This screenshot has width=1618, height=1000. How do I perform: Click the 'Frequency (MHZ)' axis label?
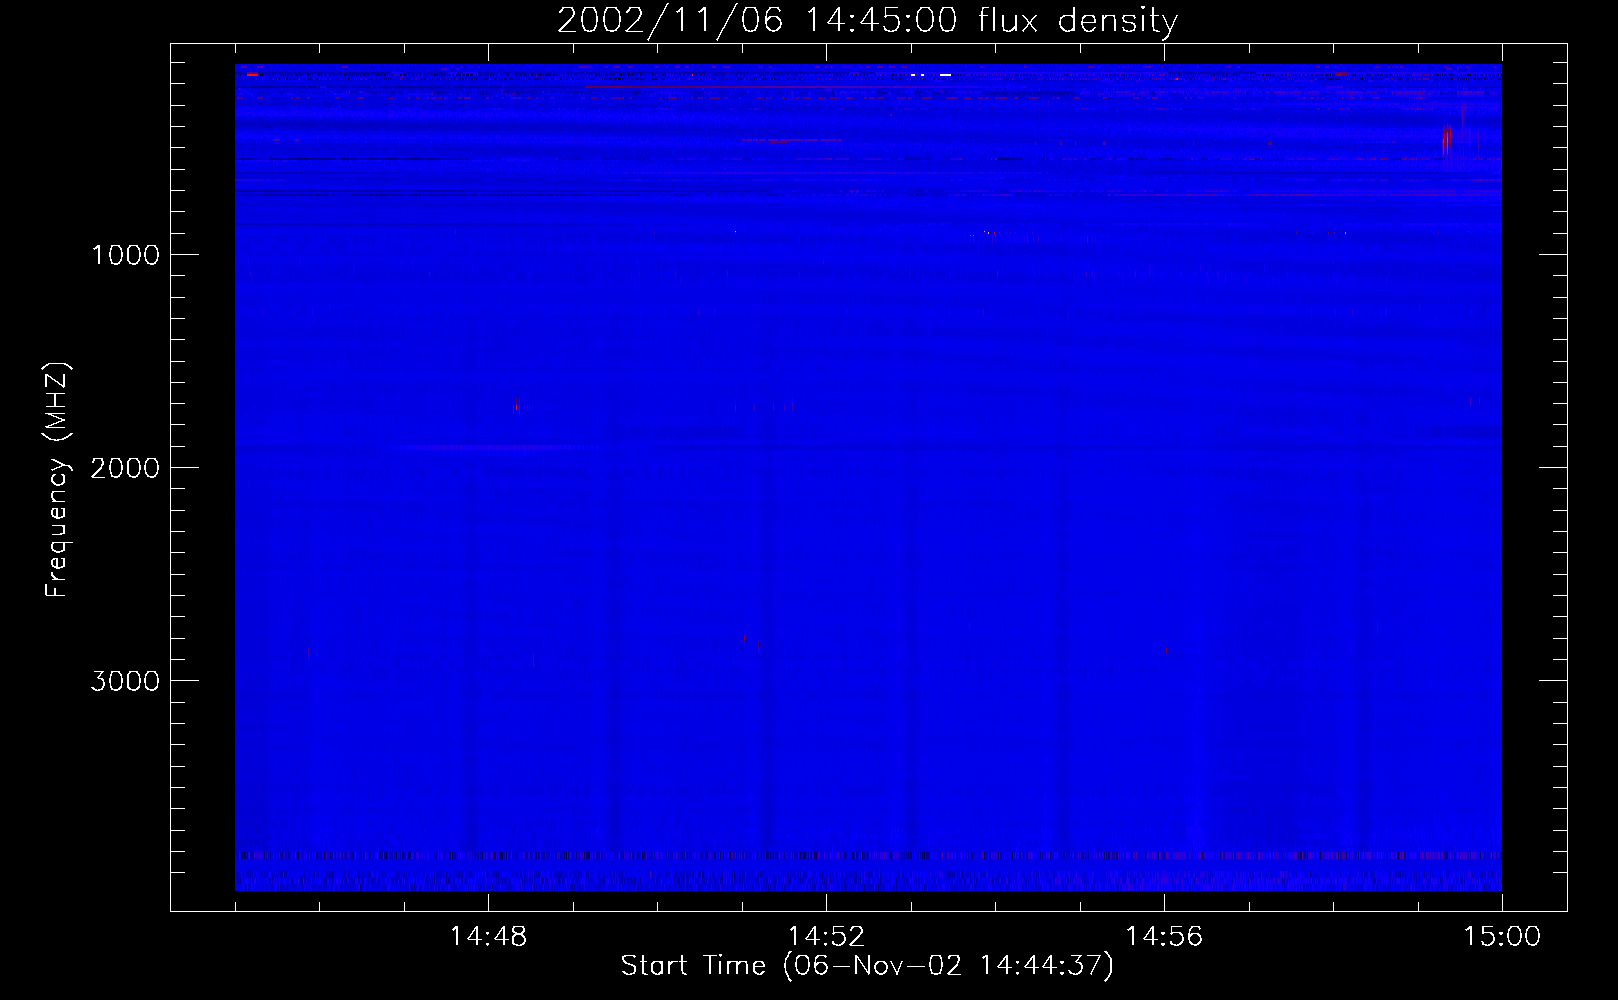[x=56, y=480]
